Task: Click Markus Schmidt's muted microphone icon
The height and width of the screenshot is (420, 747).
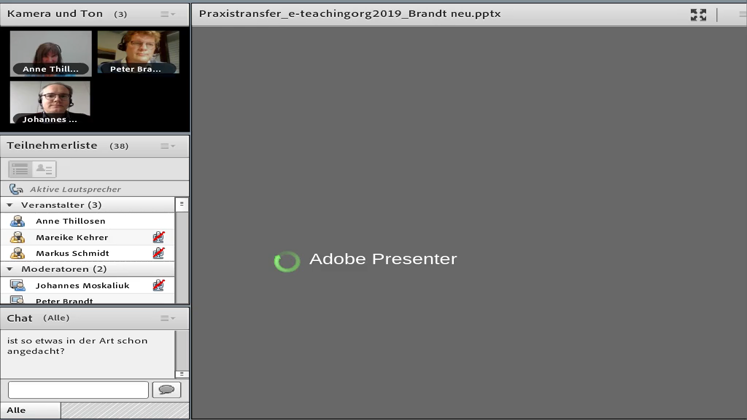Action: pos(158,253)
